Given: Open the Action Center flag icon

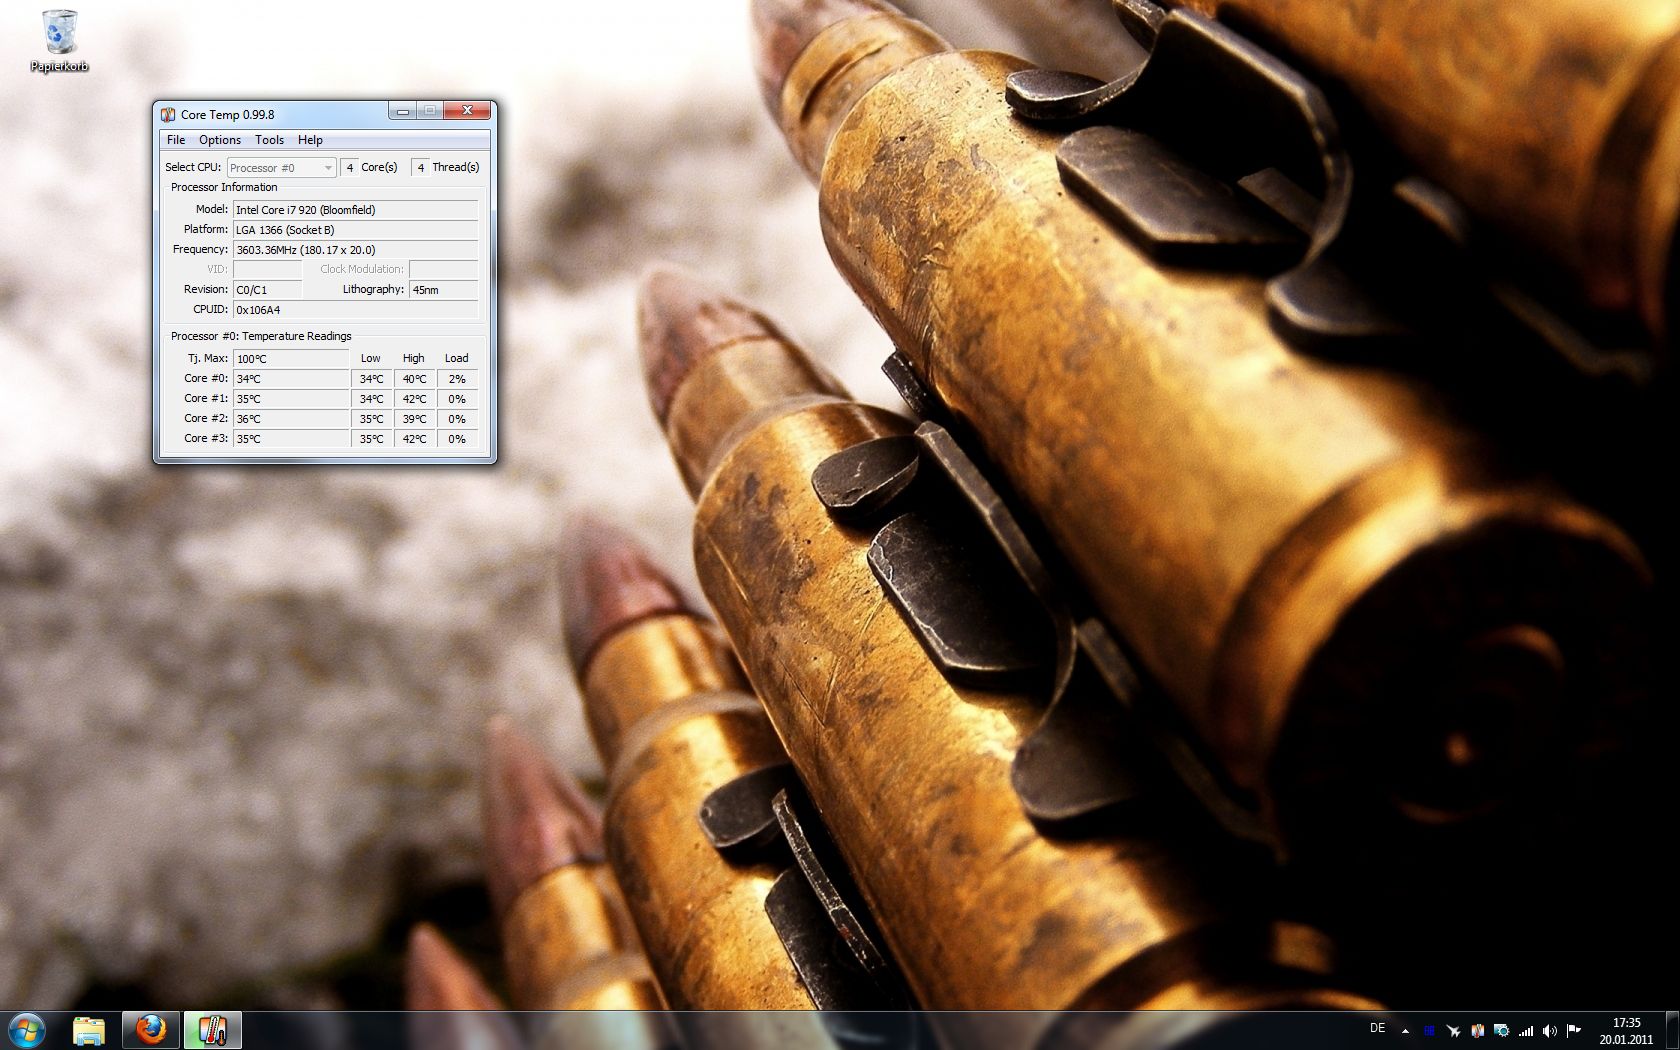Looking at the screenshot, I should pyautogui.click(x=1573, y=1030).
